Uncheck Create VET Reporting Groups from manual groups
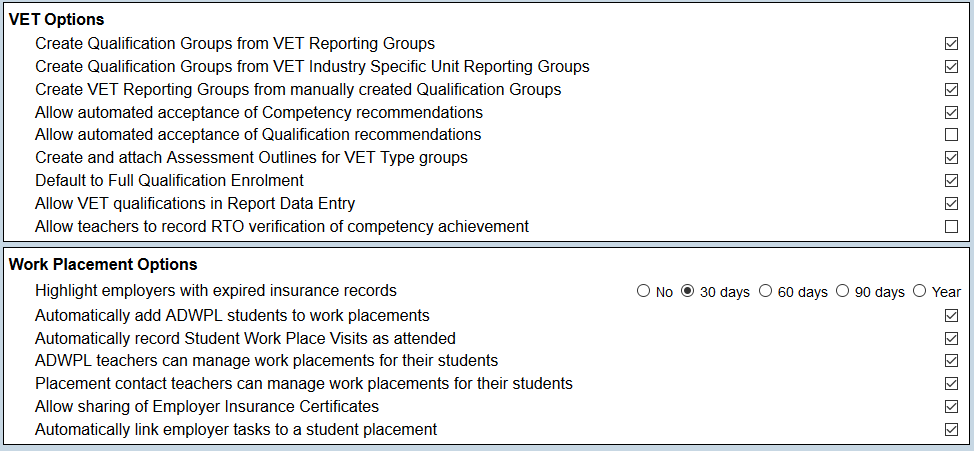Screen dimensions: 974x451 (x=951, y=90)
